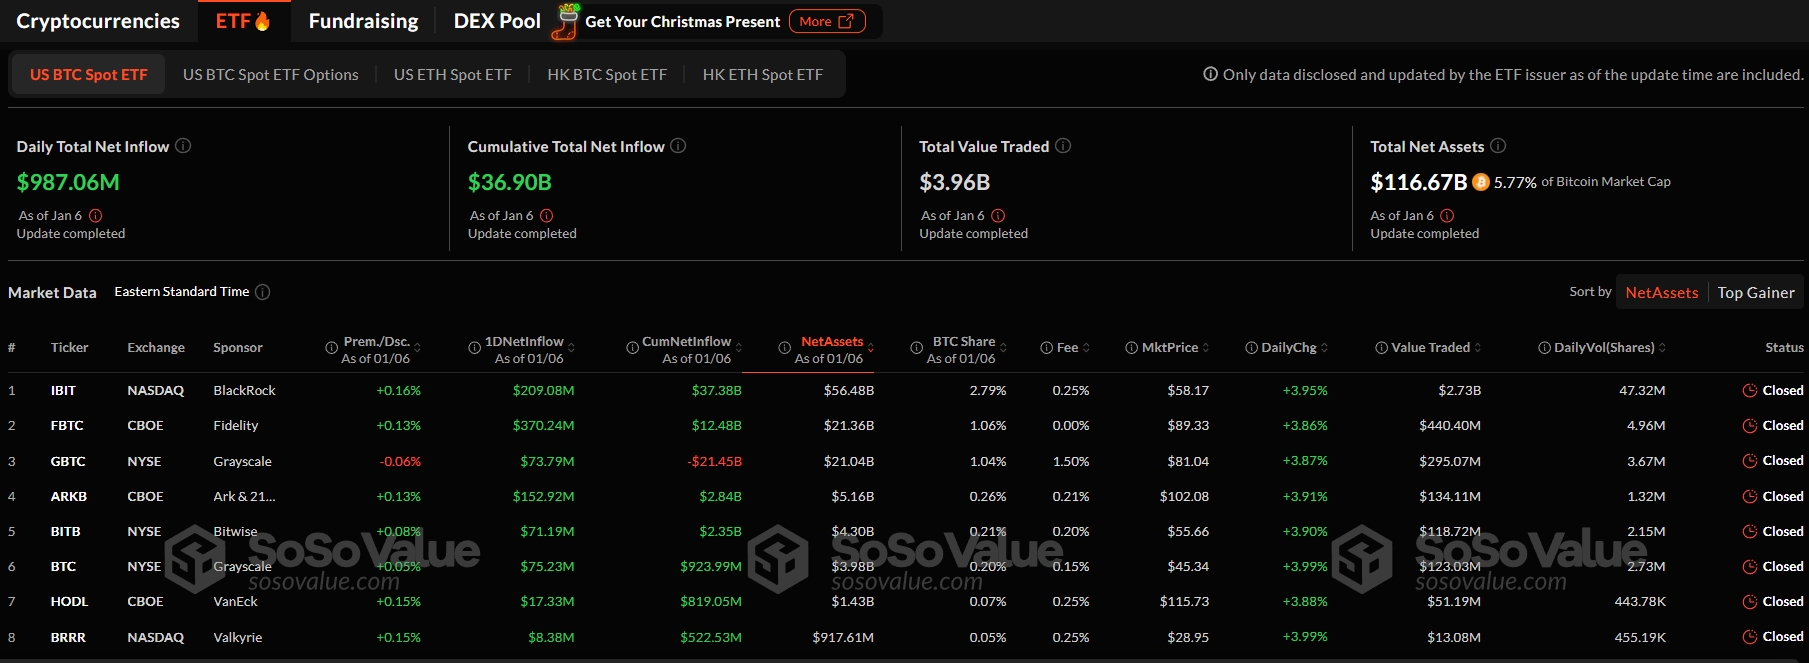This screenshot has height=663, width=1809.
Task: Click red alert icon under Total Net Assets
Action: (1447, 215)
